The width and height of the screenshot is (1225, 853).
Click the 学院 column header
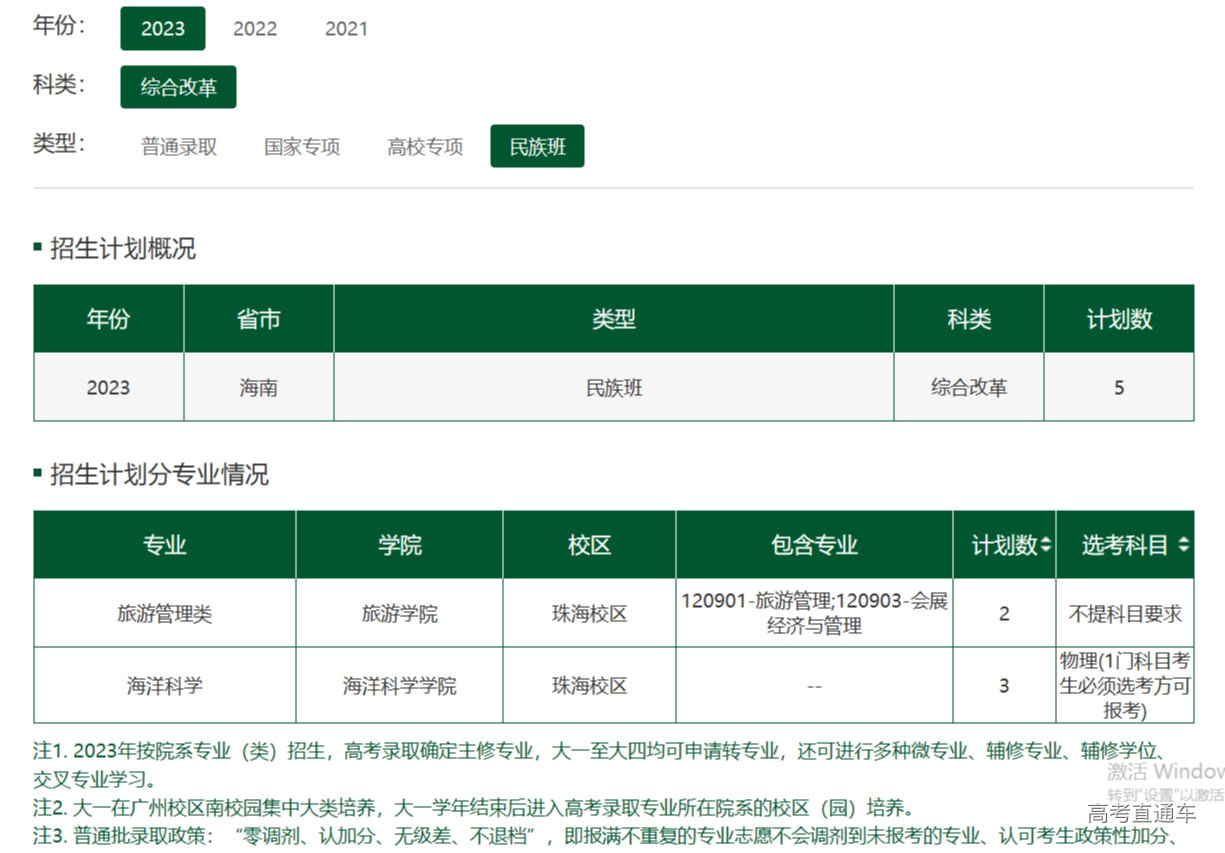(399, 545)
